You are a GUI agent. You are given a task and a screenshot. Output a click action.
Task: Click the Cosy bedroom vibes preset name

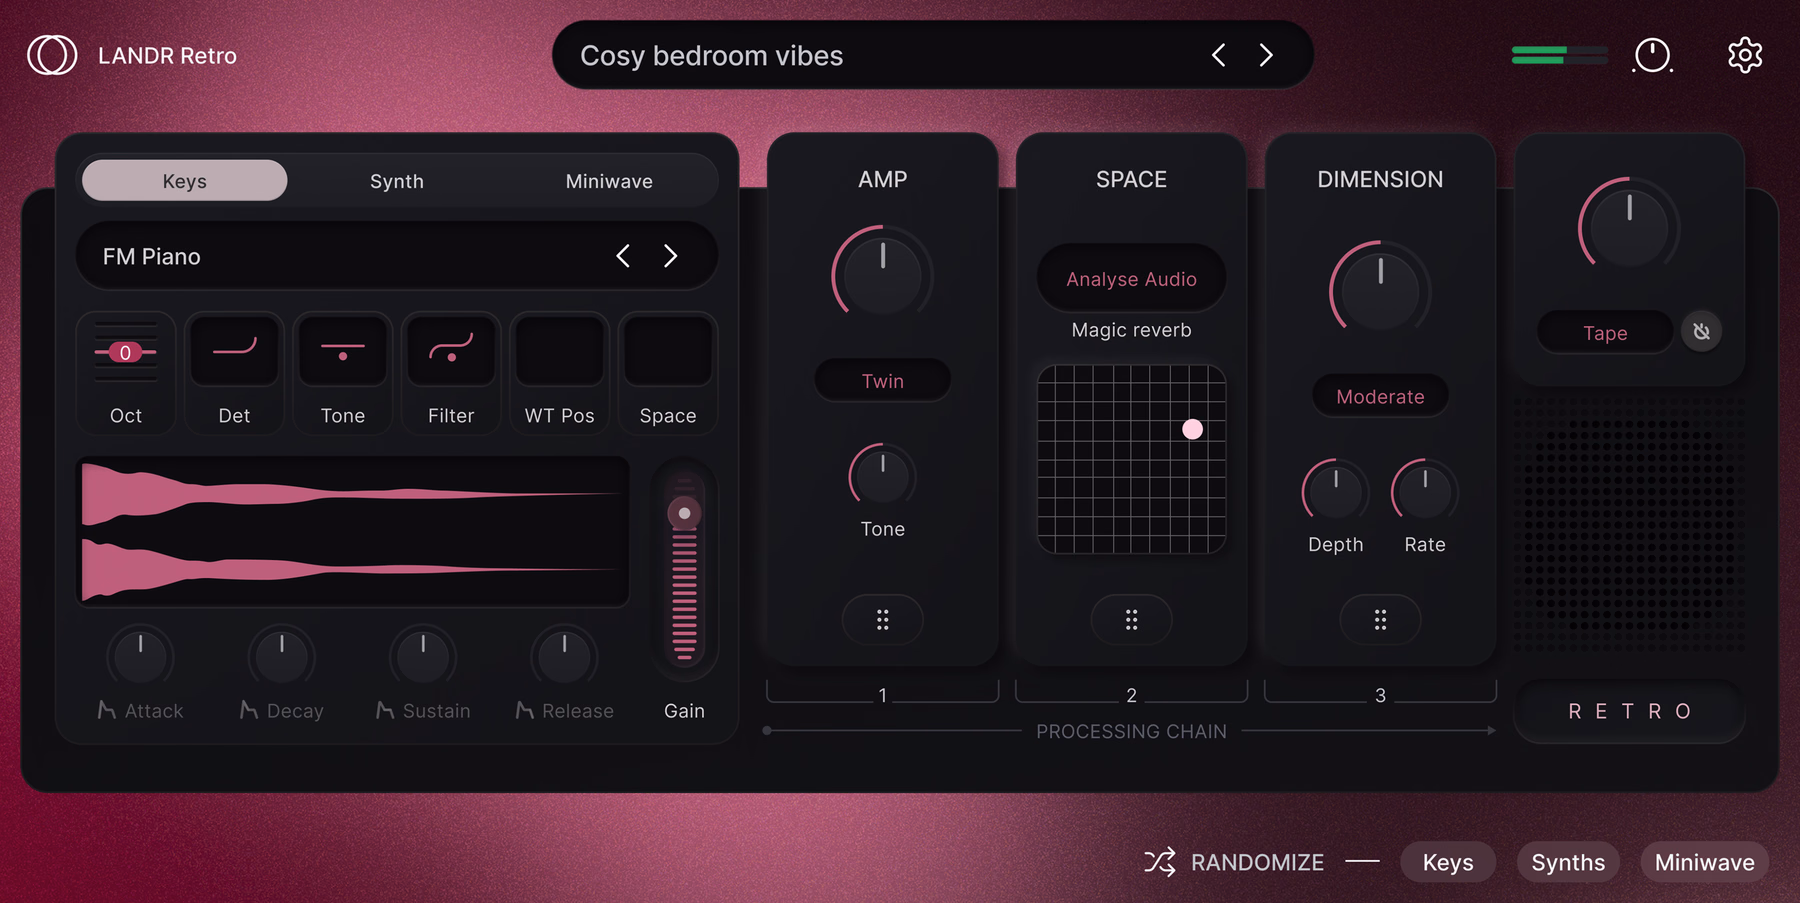712,55
